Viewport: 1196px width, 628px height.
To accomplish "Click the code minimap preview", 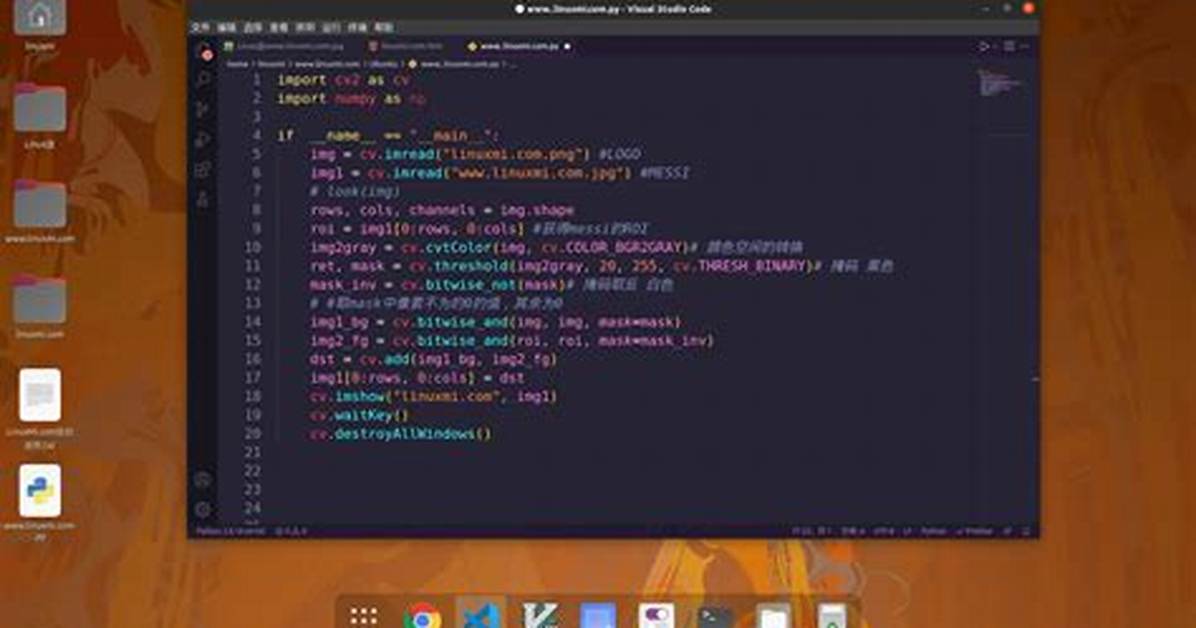I will pos(1000,83).
